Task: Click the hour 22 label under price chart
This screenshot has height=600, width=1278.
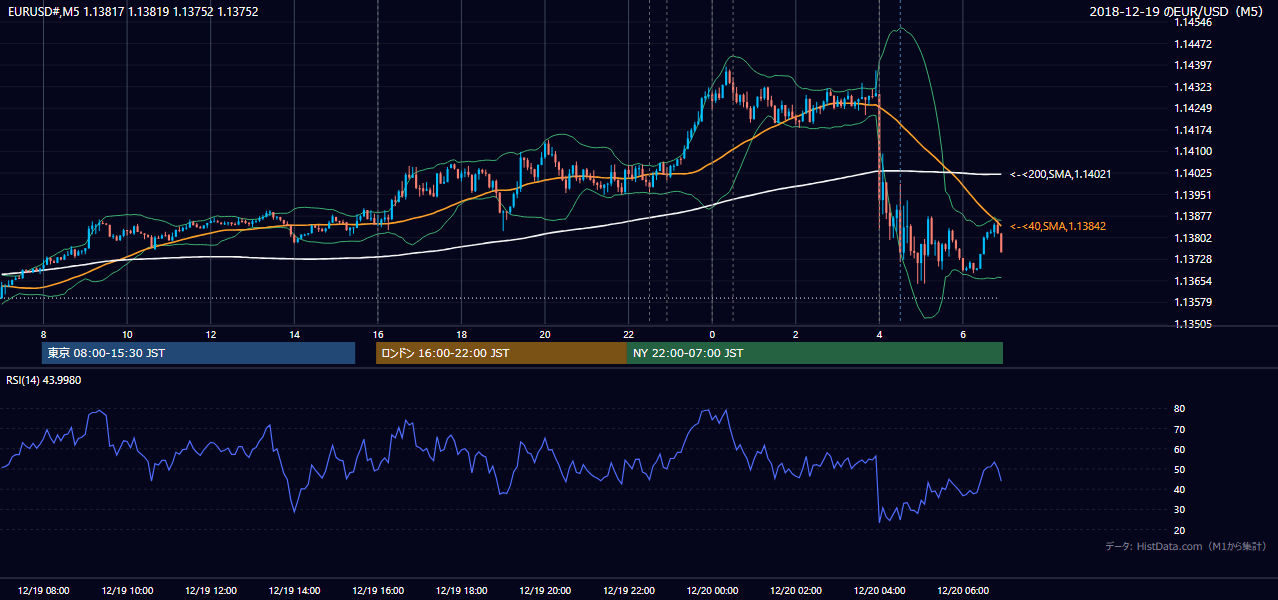Action: click(x=628, y=334)
